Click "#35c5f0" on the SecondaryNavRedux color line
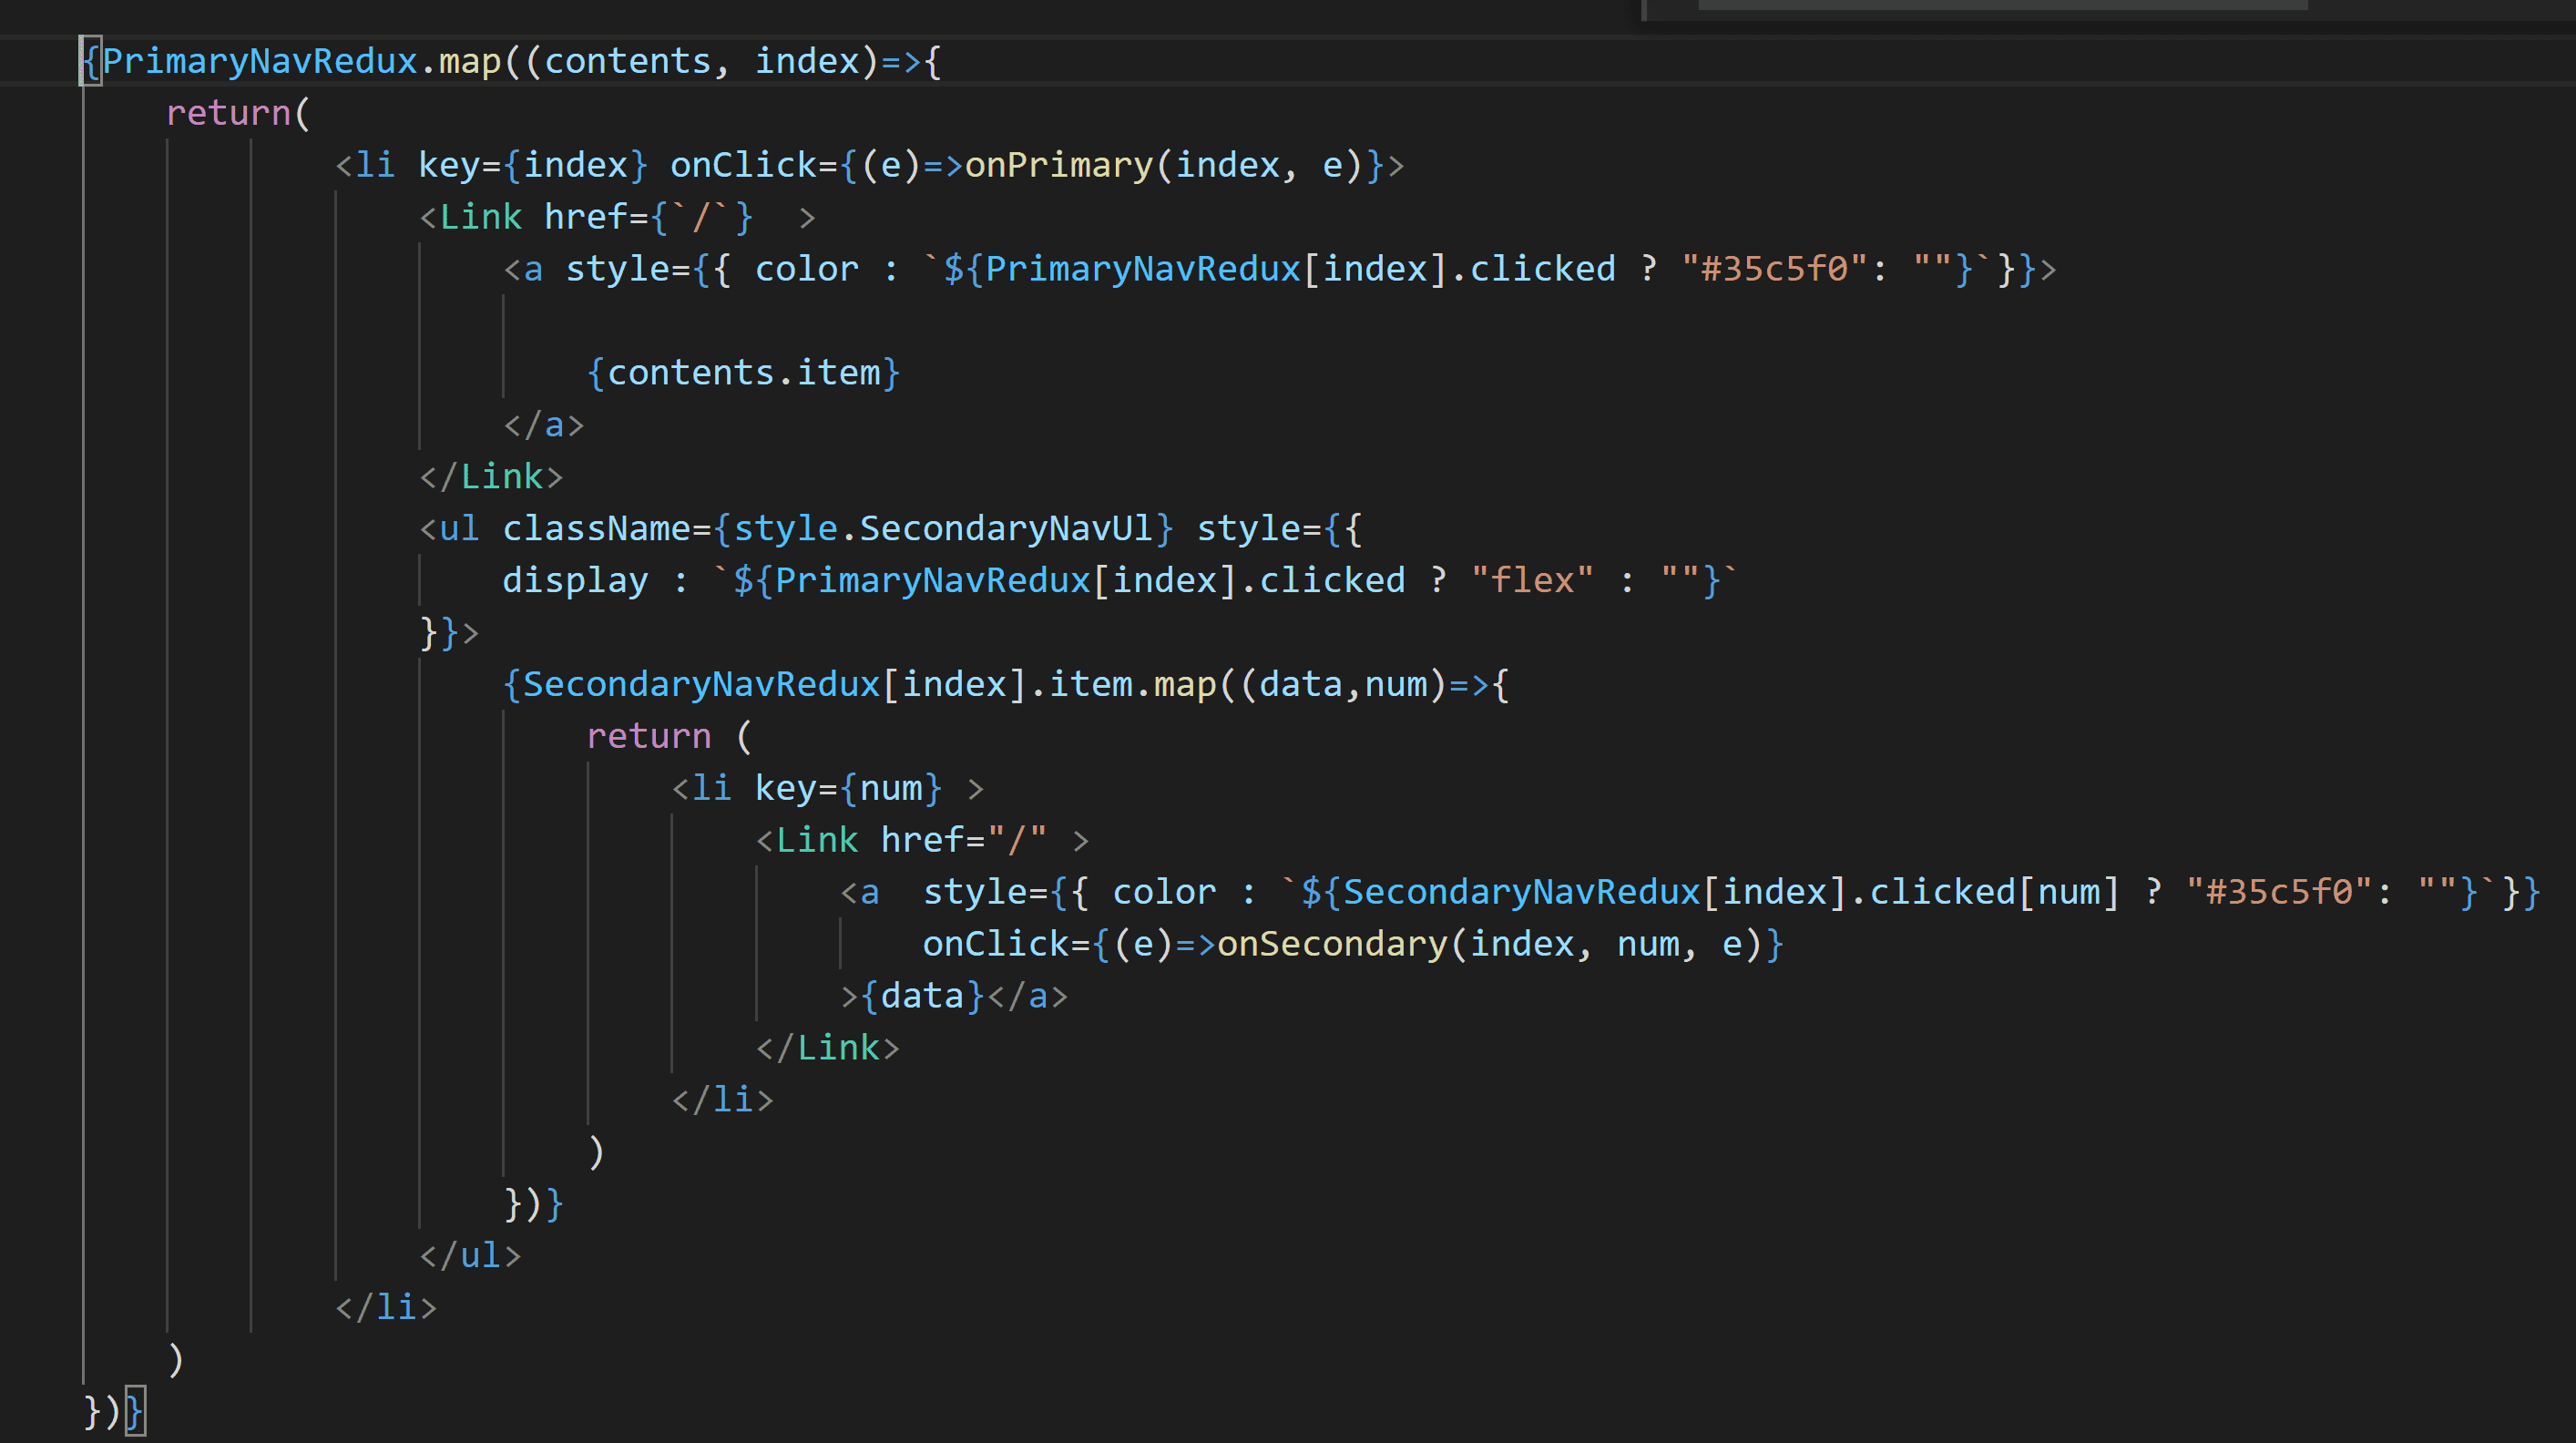Screen dimensions: 2576x1443 (x=2279, y=892)
